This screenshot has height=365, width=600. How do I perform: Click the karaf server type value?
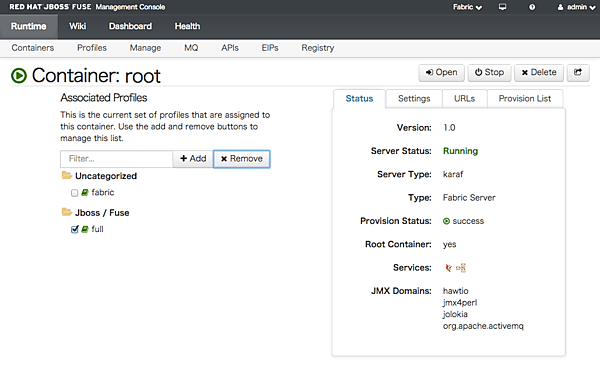click(453, 174)
